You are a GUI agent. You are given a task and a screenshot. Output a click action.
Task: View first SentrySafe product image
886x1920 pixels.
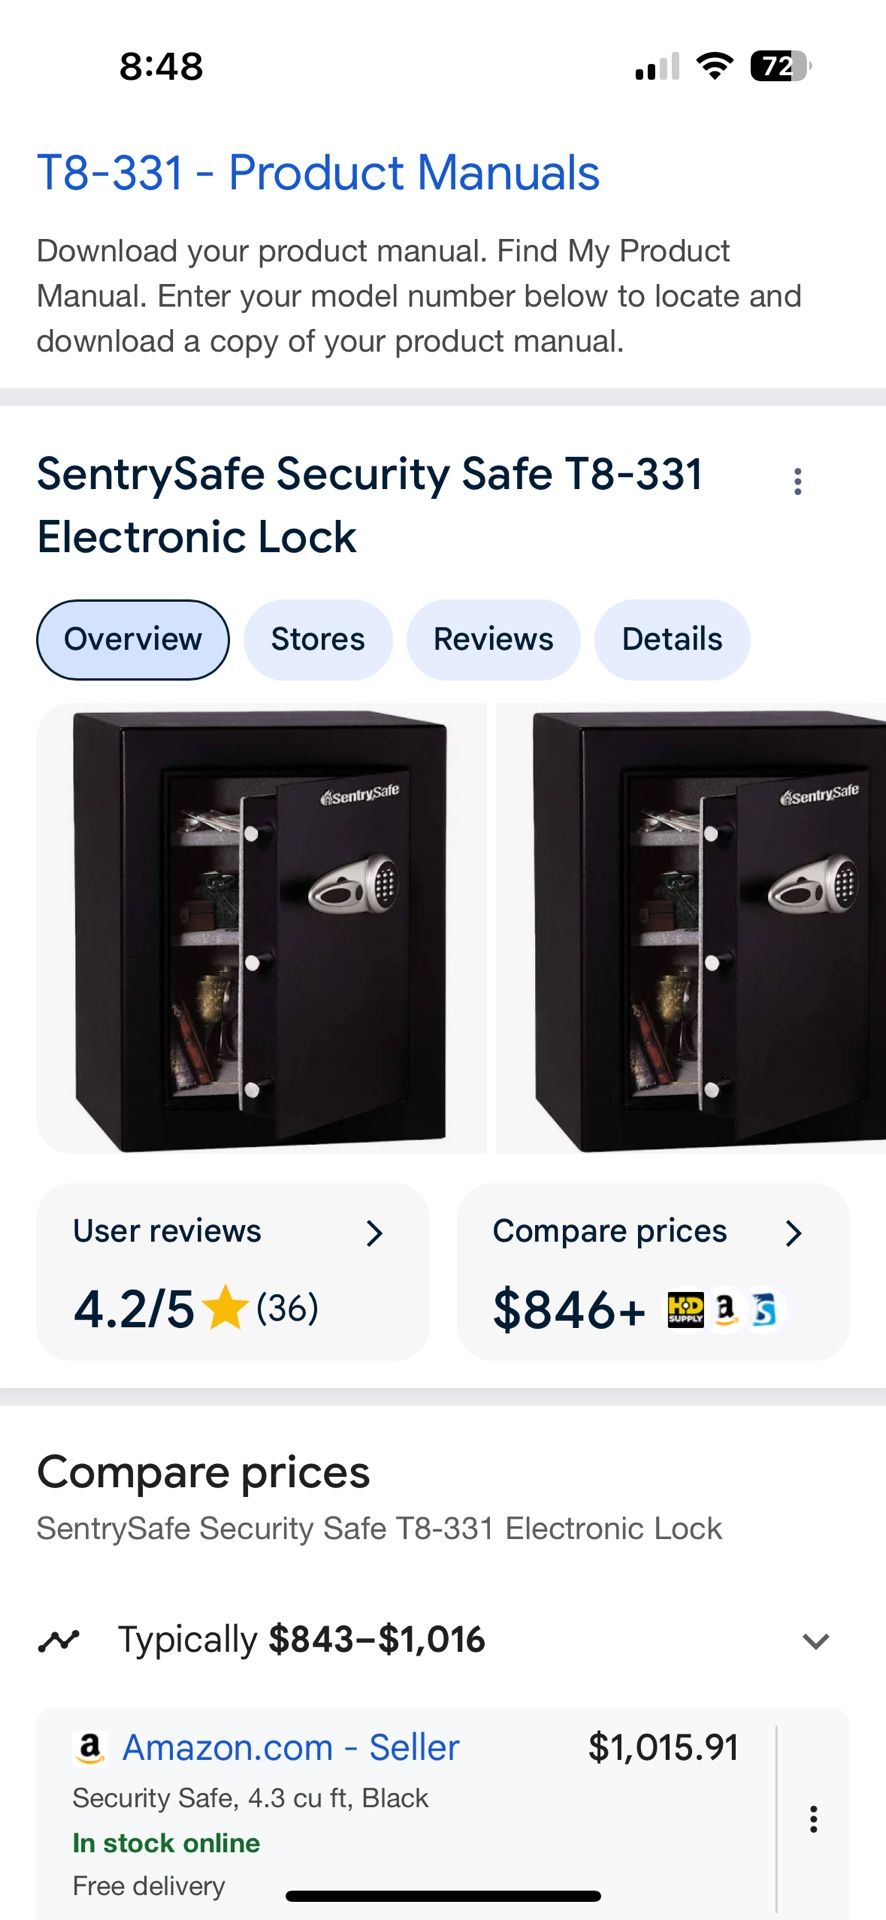tap(261, 928)
